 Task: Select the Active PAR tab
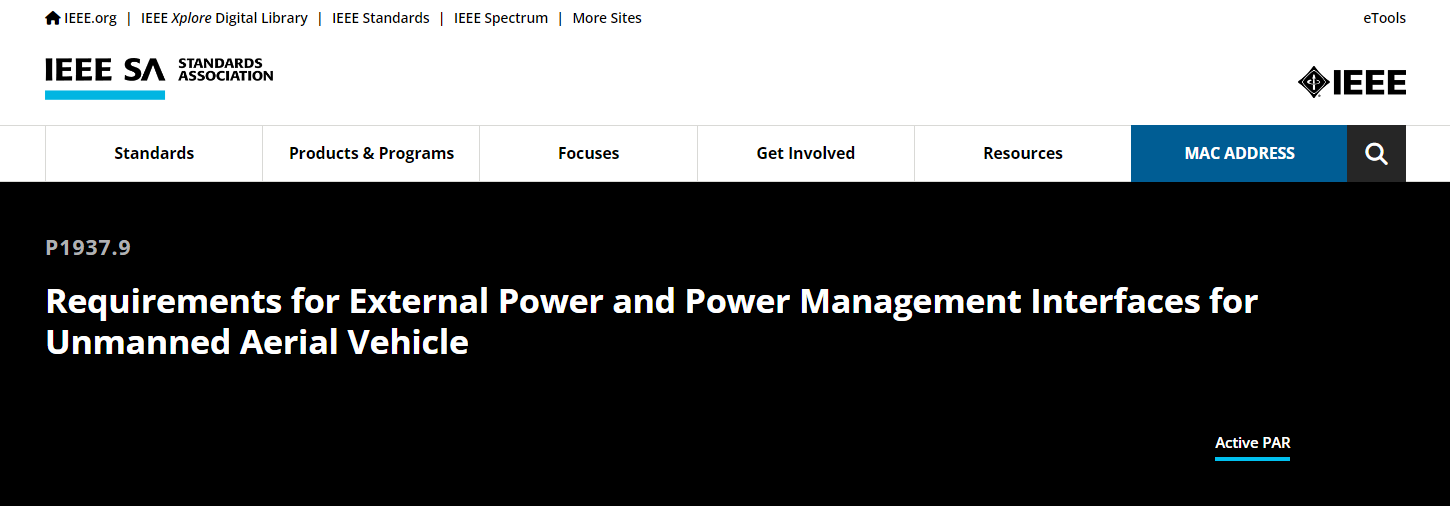point(1252,443)
